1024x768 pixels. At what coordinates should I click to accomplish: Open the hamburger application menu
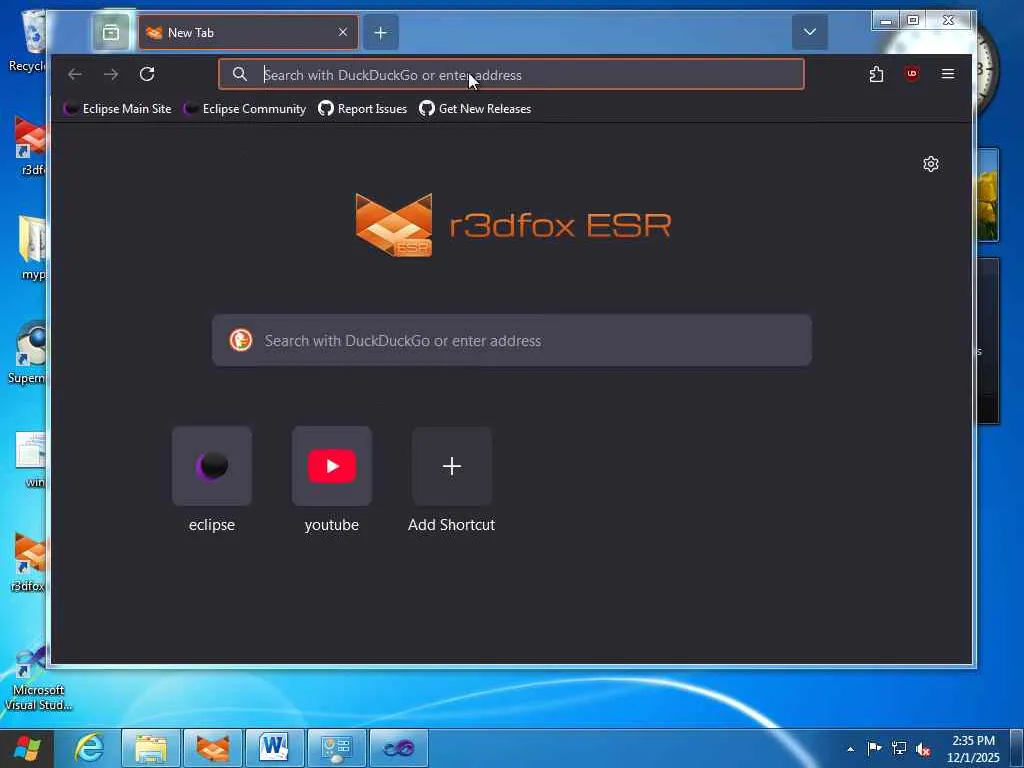tap(948, 74)
